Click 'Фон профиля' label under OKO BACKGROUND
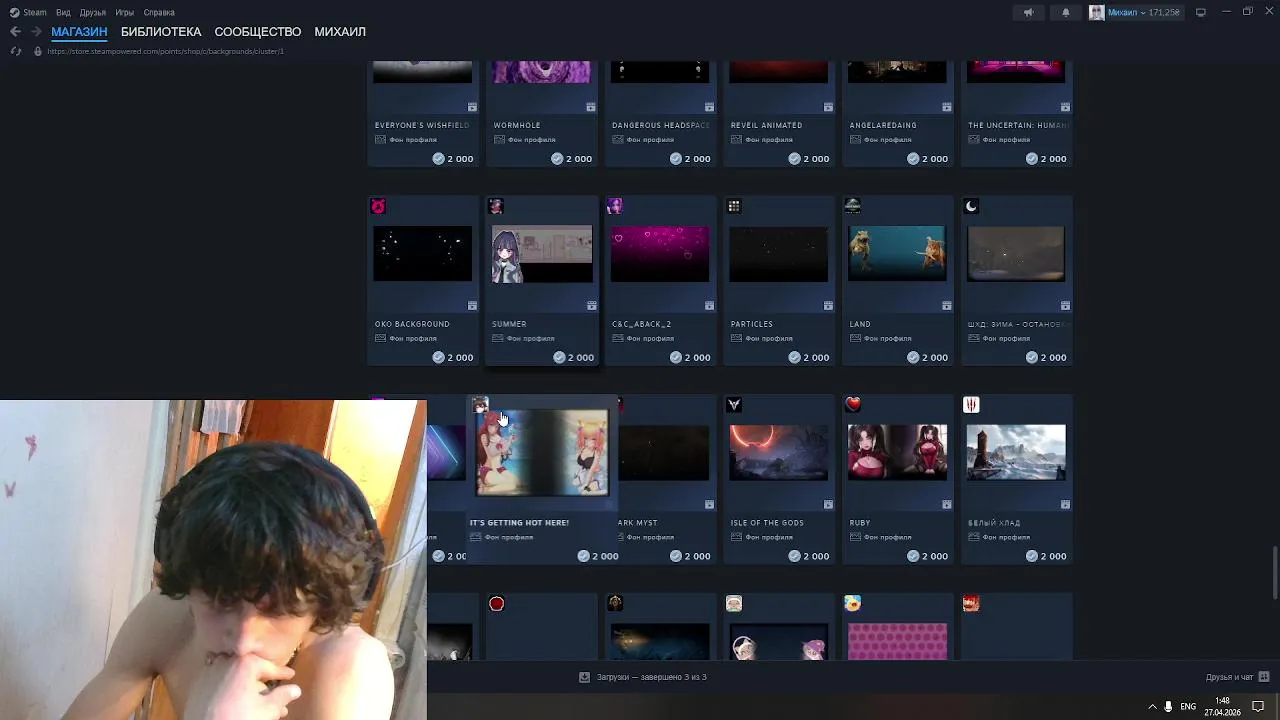 pyautogui.click(x=412, y=338)
